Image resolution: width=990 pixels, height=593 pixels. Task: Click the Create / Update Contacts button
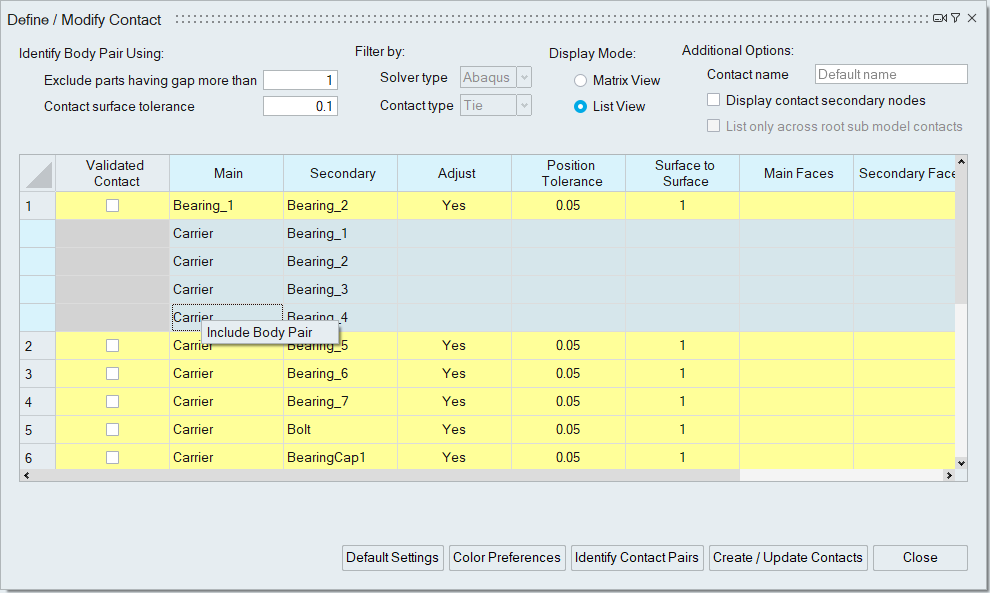coord(787,558)
